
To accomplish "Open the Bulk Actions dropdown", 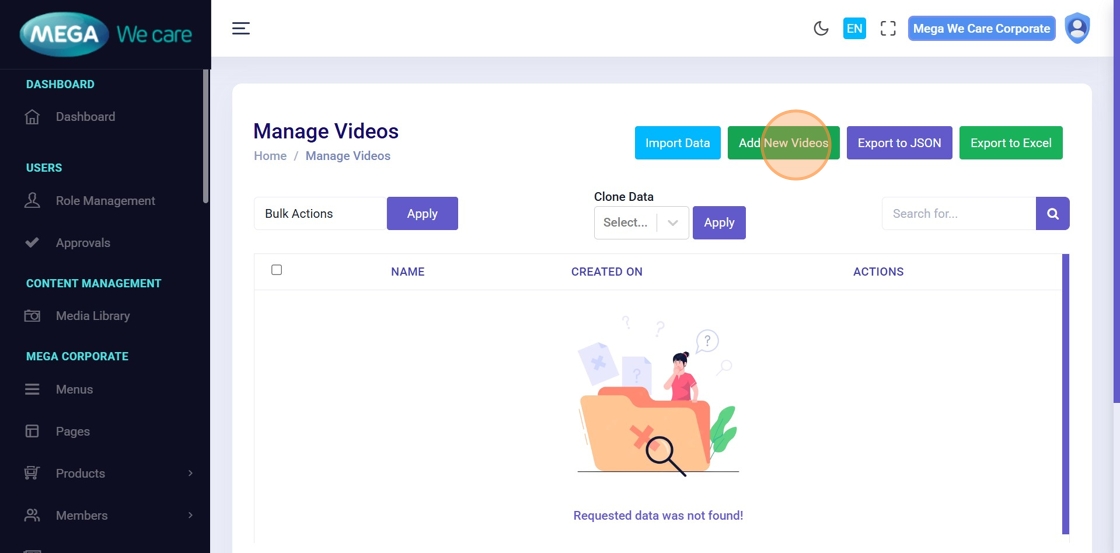I will coord(320,213).
